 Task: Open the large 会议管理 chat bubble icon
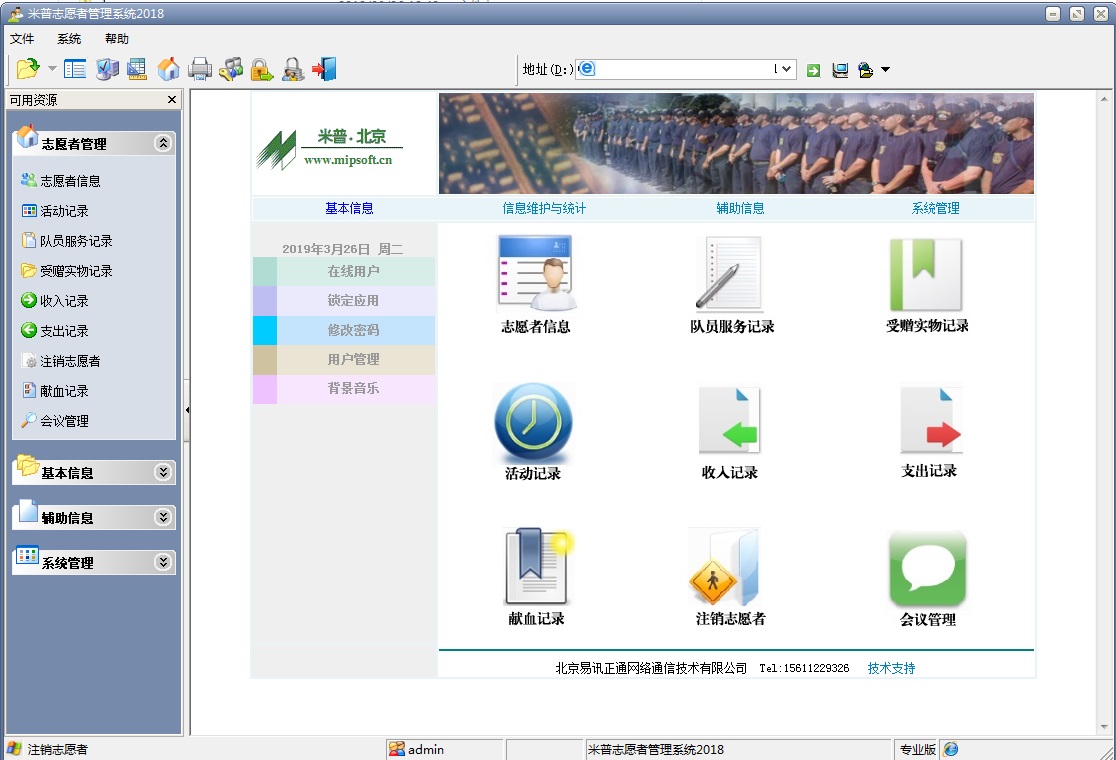coord(927,568)
